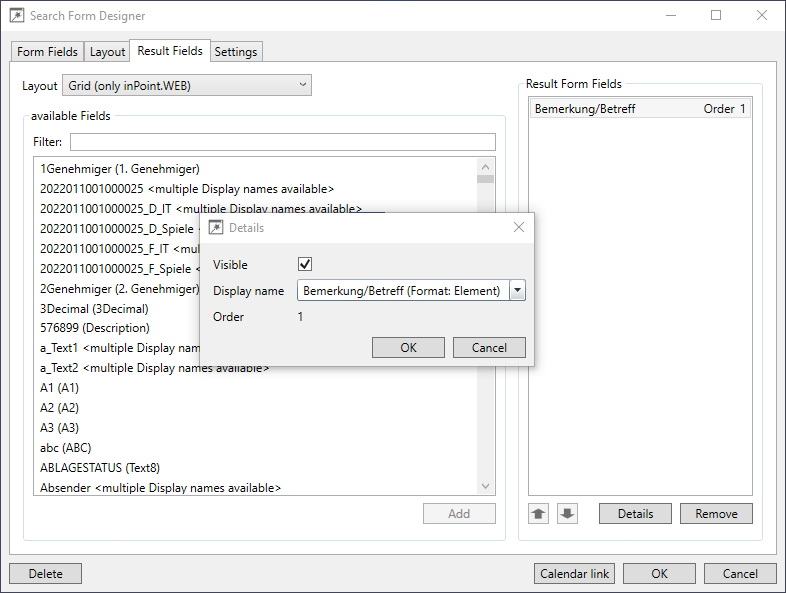Click the Search Form Designer window icon
The height and width of the screenshot is (593, 786).
pos(17,16)
